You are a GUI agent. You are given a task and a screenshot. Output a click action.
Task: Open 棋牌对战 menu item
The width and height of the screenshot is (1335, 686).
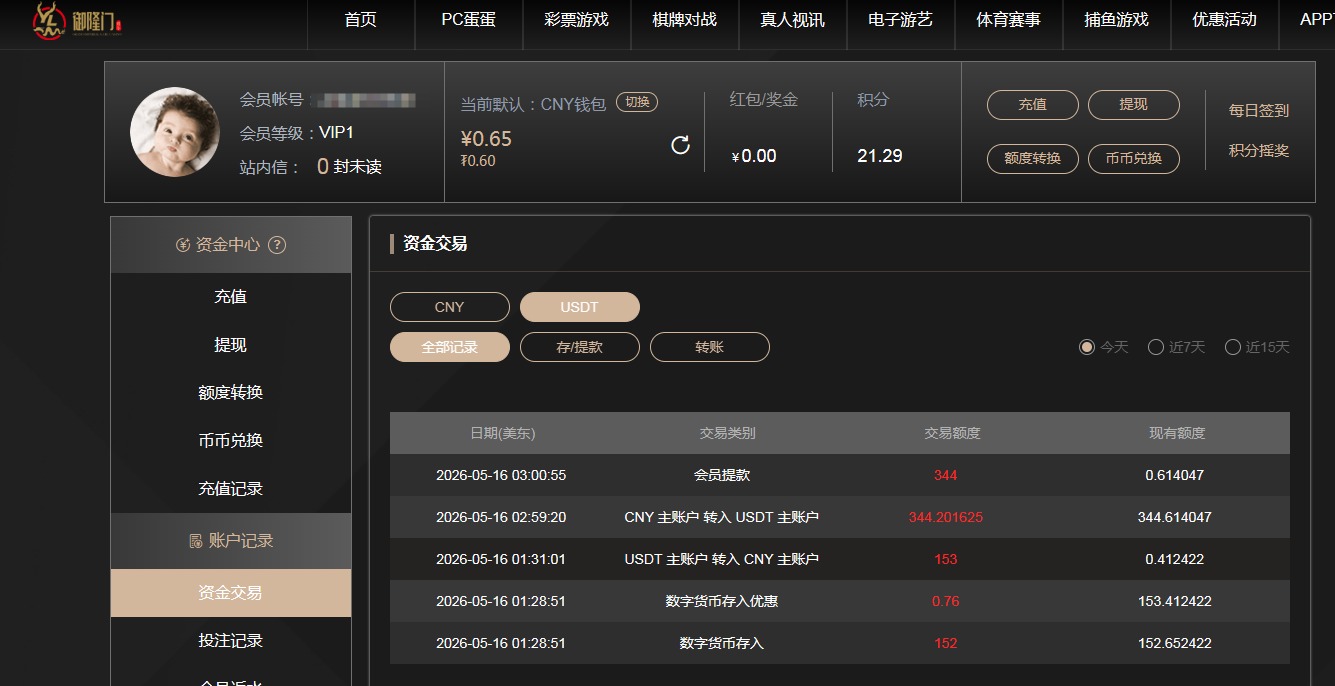click(x=685, y=20)
